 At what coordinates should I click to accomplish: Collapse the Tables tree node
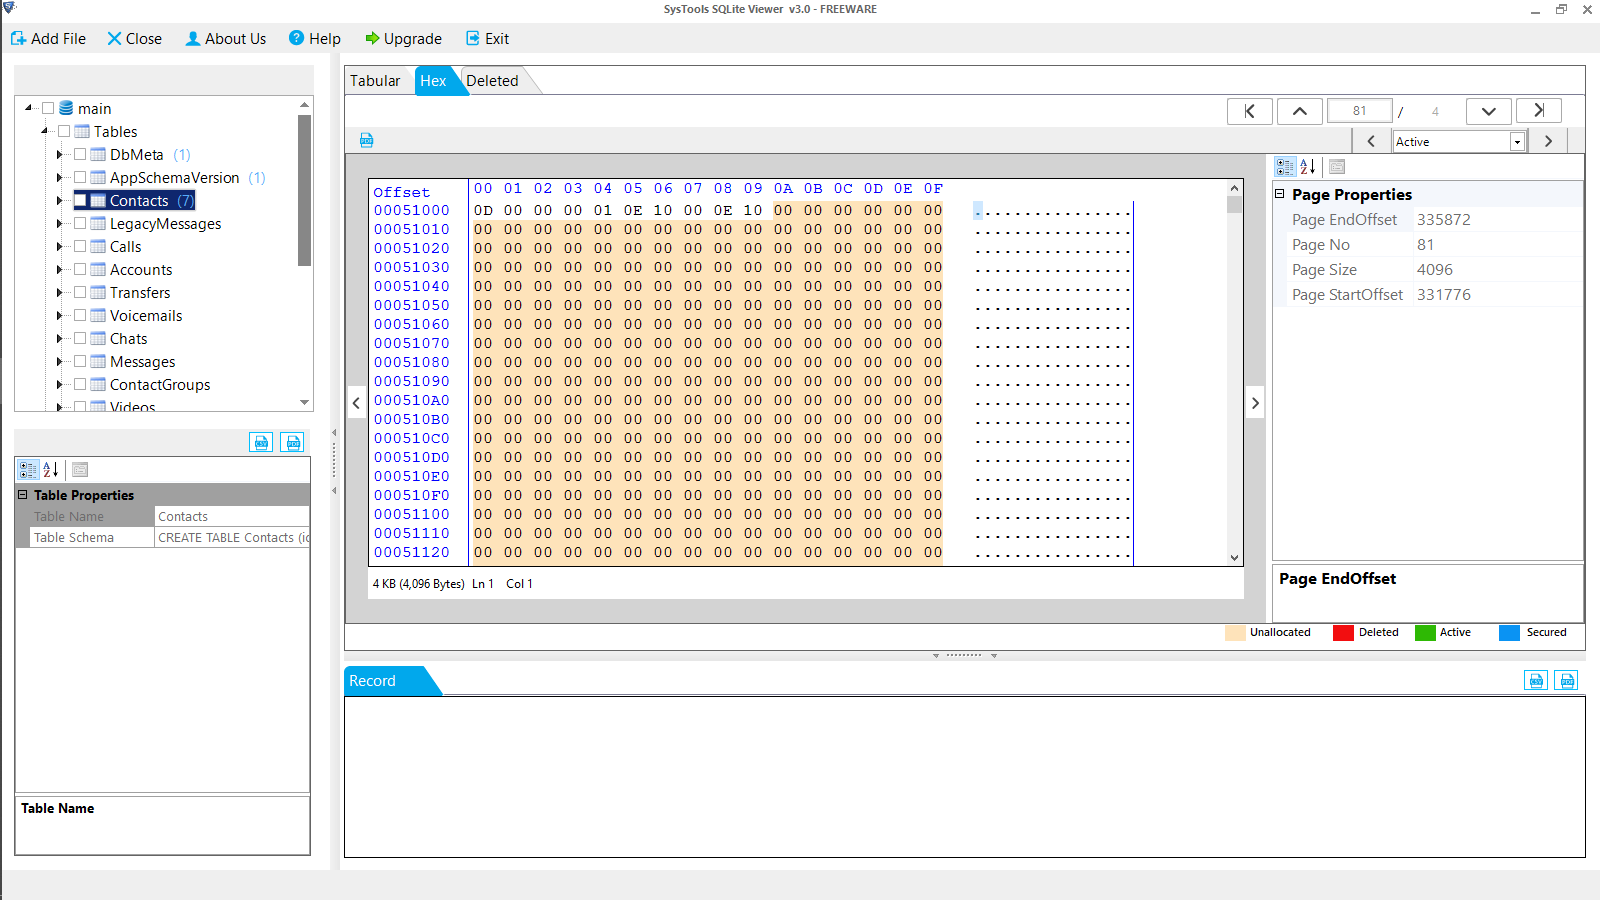(45, 131)
